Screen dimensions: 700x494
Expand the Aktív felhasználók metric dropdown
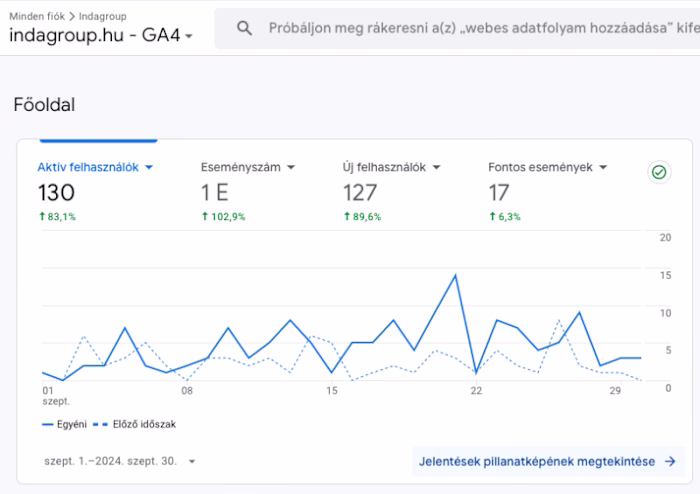click(149, 167)
